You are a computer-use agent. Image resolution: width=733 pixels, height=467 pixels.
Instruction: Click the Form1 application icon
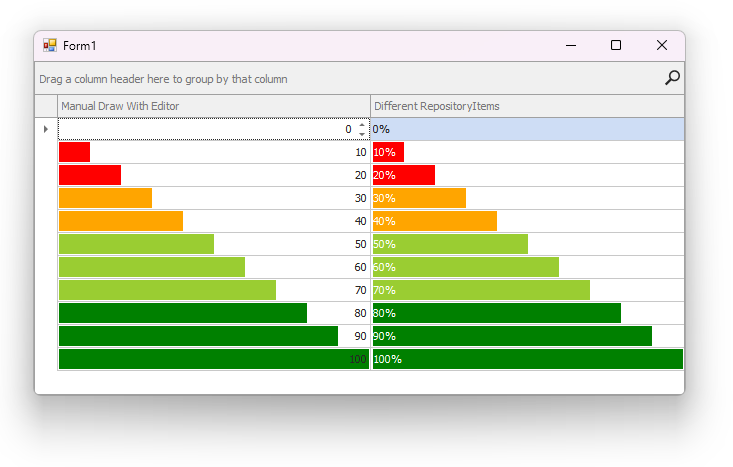(50, 46)
